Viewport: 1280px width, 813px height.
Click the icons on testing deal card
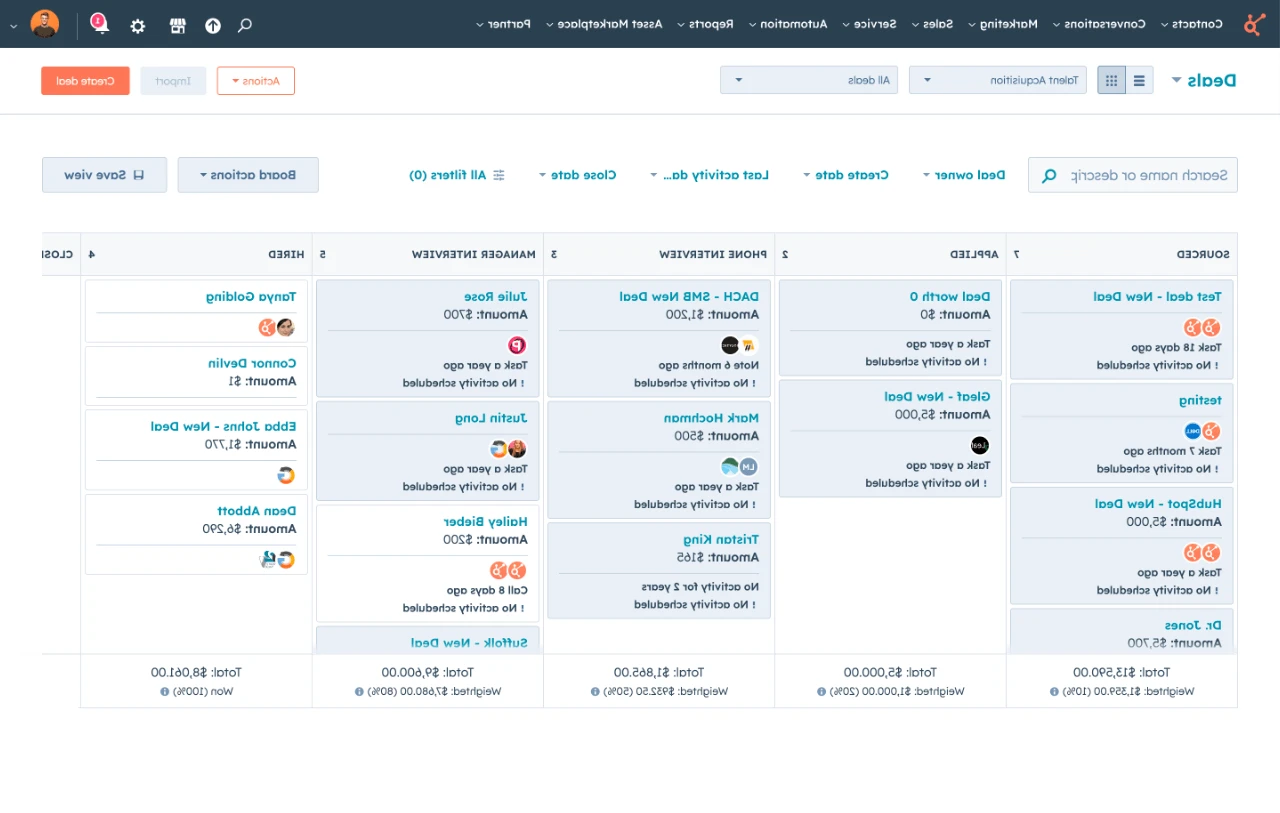pyautogui.click(x=1202, y=431)
